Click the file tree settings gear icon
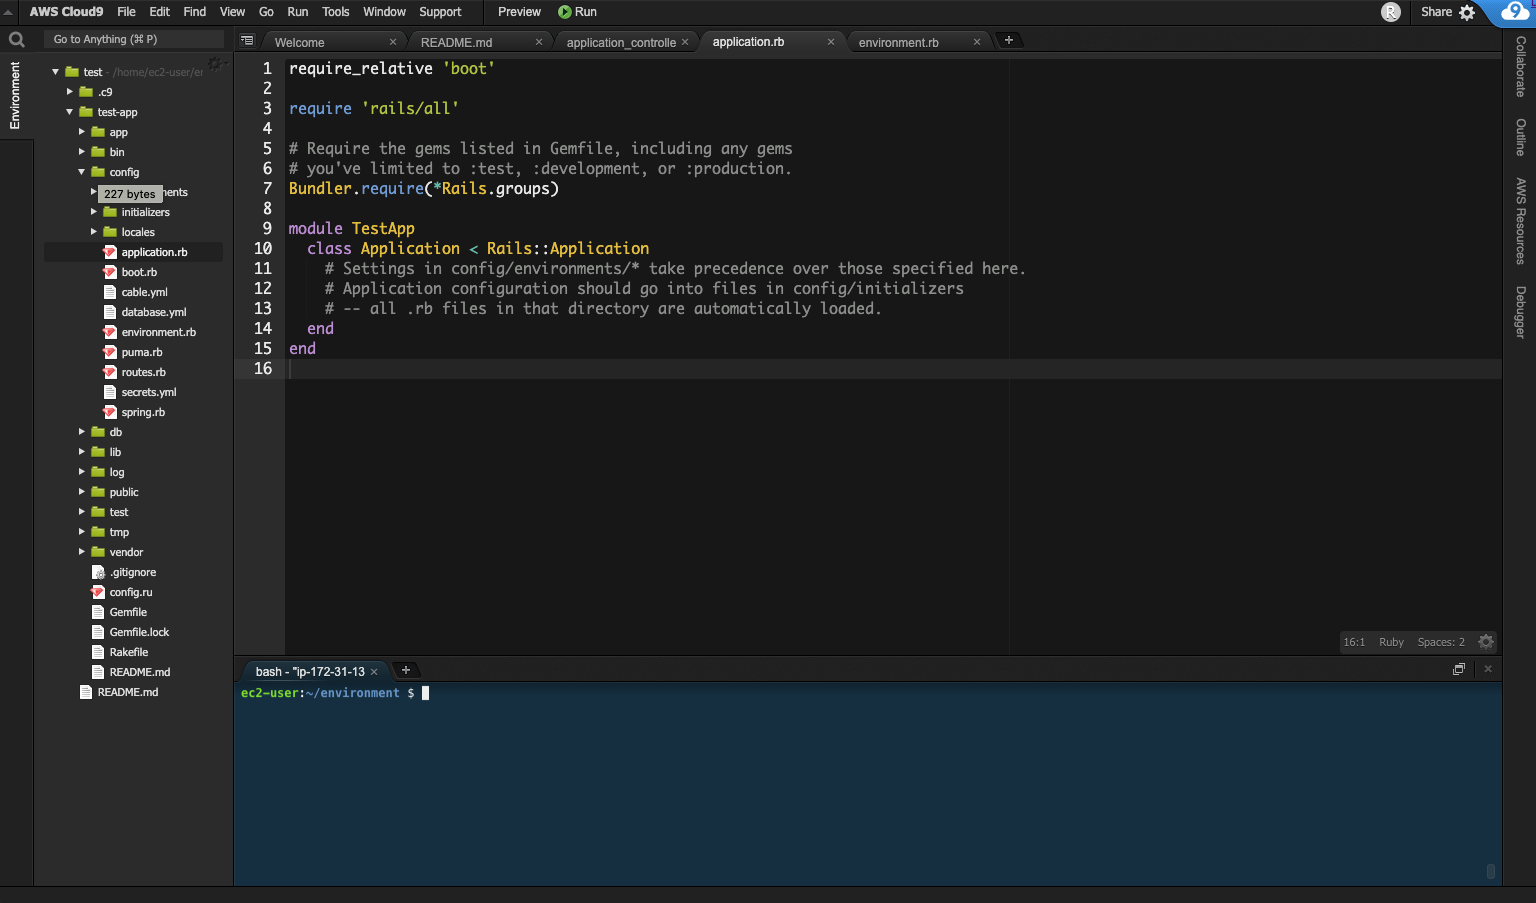Screen dimensions: 1536x903 214,64
